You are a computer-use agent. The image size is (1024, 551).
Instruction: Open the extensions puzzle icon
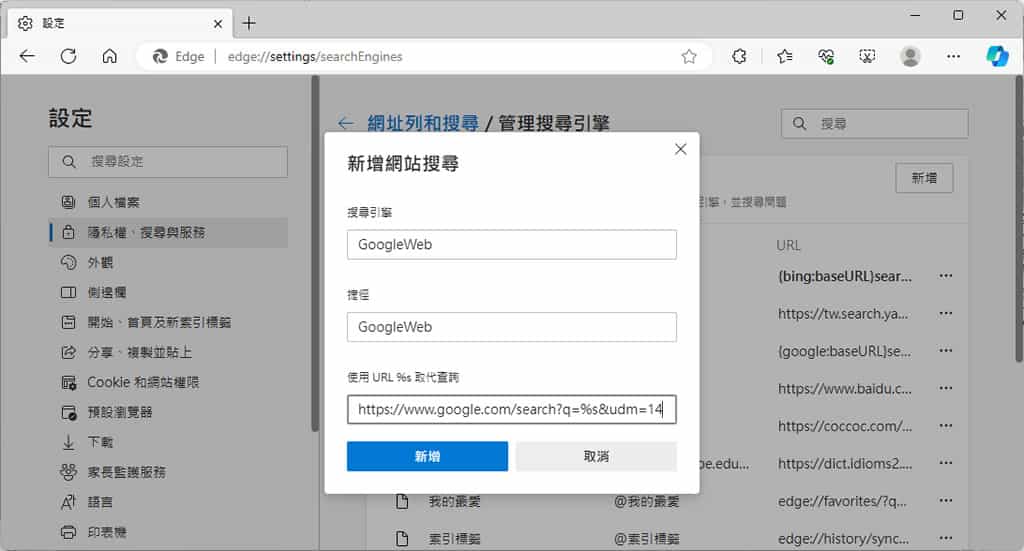point(739,57)
